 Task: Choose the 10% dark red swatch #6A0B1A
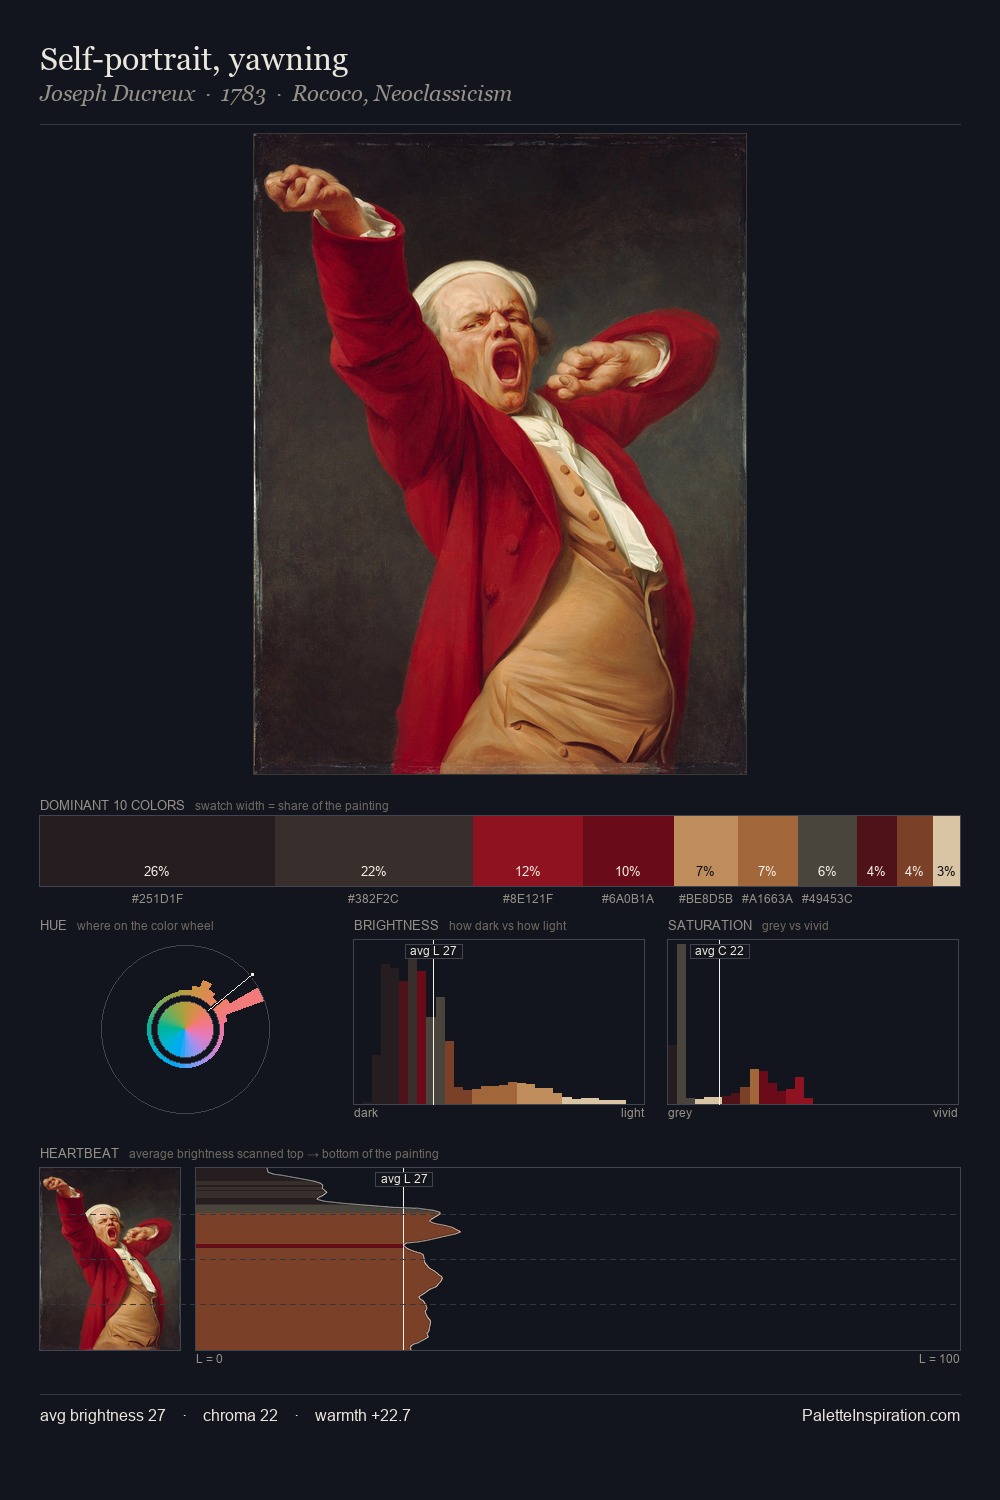pyautogui.click(x=628, y=851)
